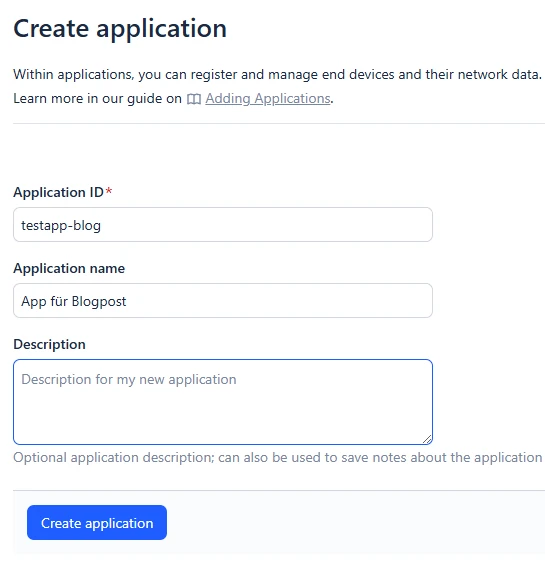Click the Application name label
The image size is (545, 564).
coord(69,268)
